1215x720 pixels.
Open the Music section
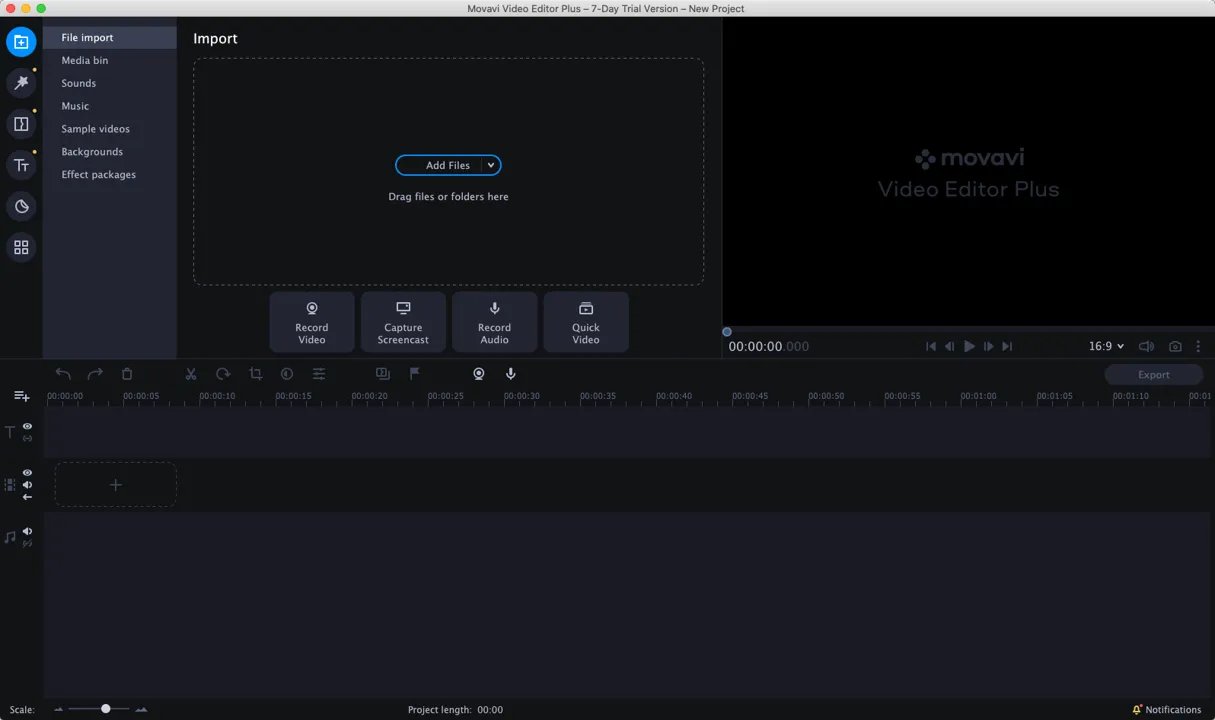tap(110, 106)
